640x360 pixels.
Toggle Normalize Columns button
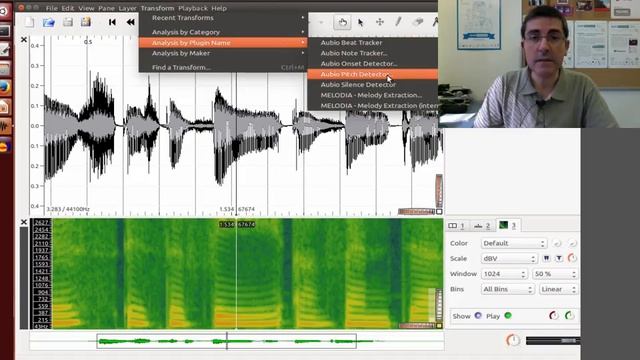click(547, 258)
